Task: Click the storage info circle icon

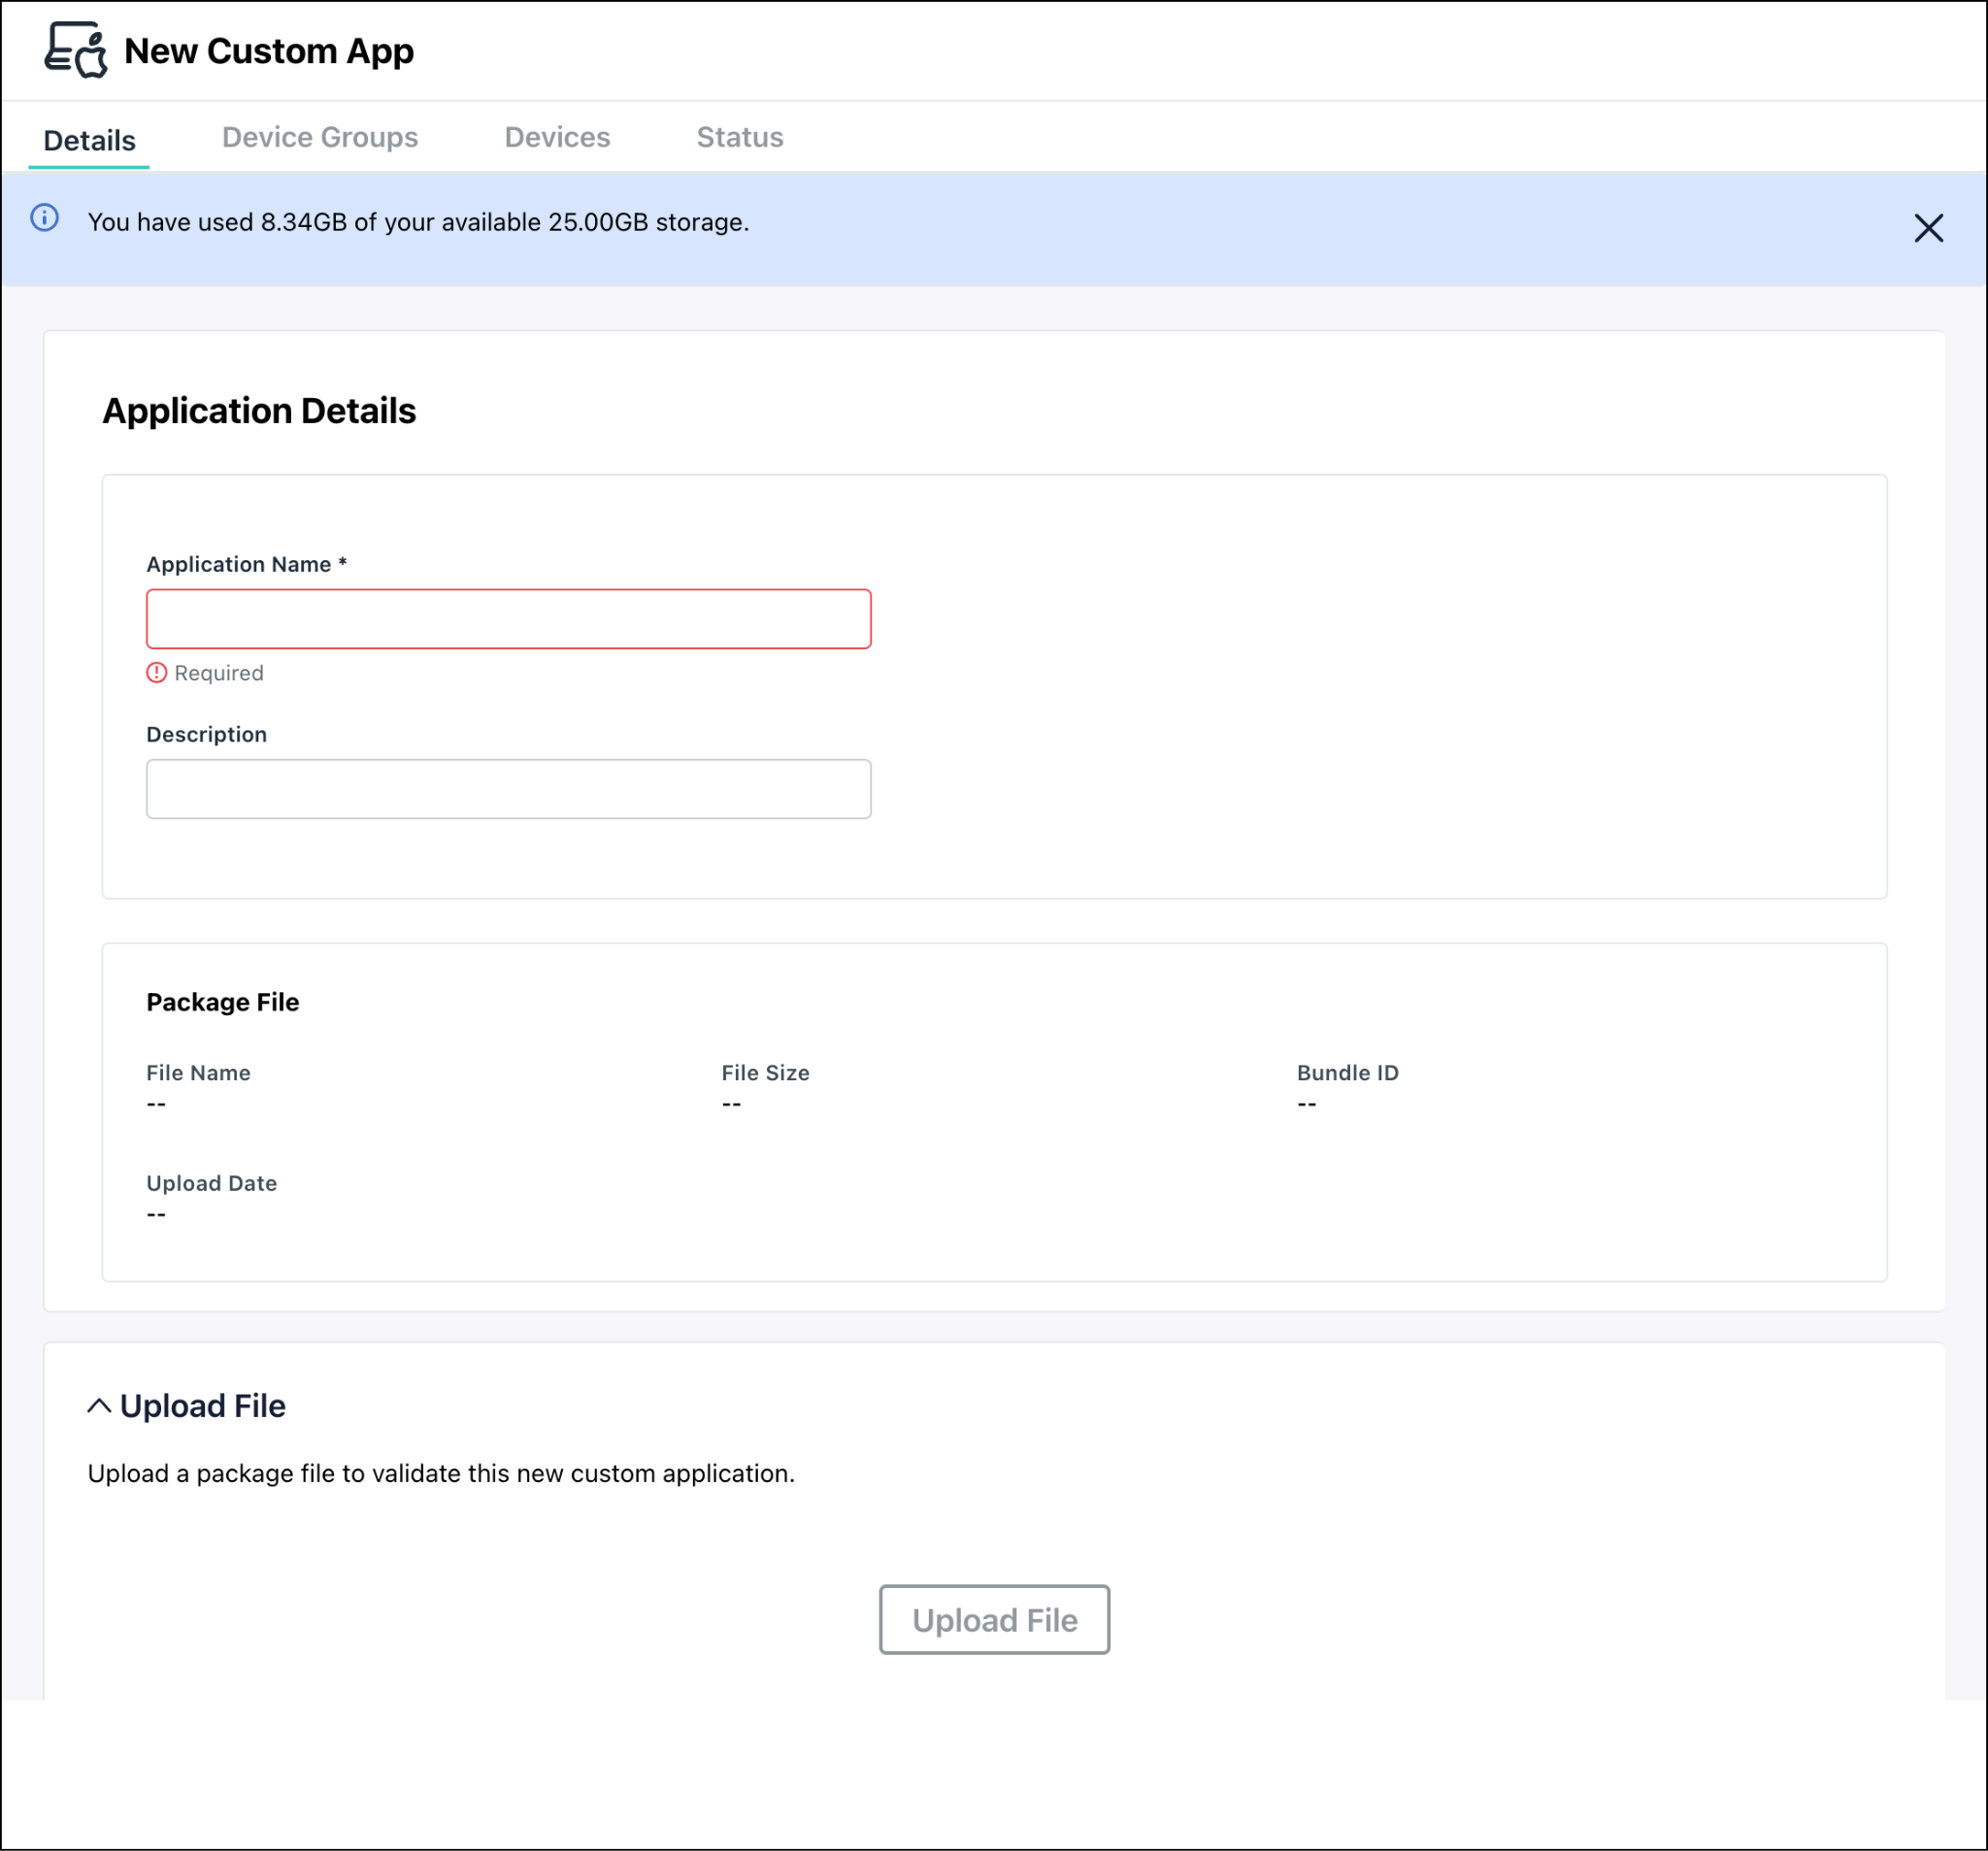Action: [x=45, y=218]
